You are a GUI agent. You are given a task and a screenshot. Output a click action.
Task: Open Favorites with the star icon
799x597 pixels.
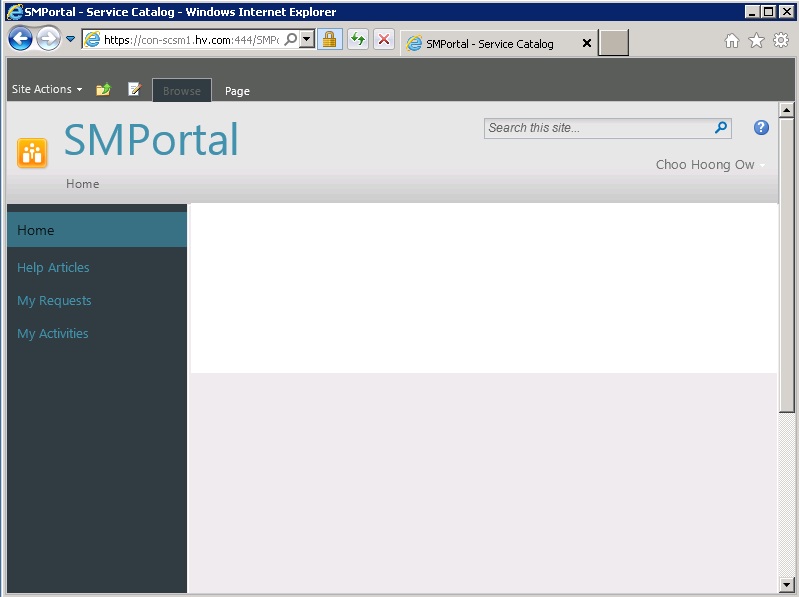[756, 40]
